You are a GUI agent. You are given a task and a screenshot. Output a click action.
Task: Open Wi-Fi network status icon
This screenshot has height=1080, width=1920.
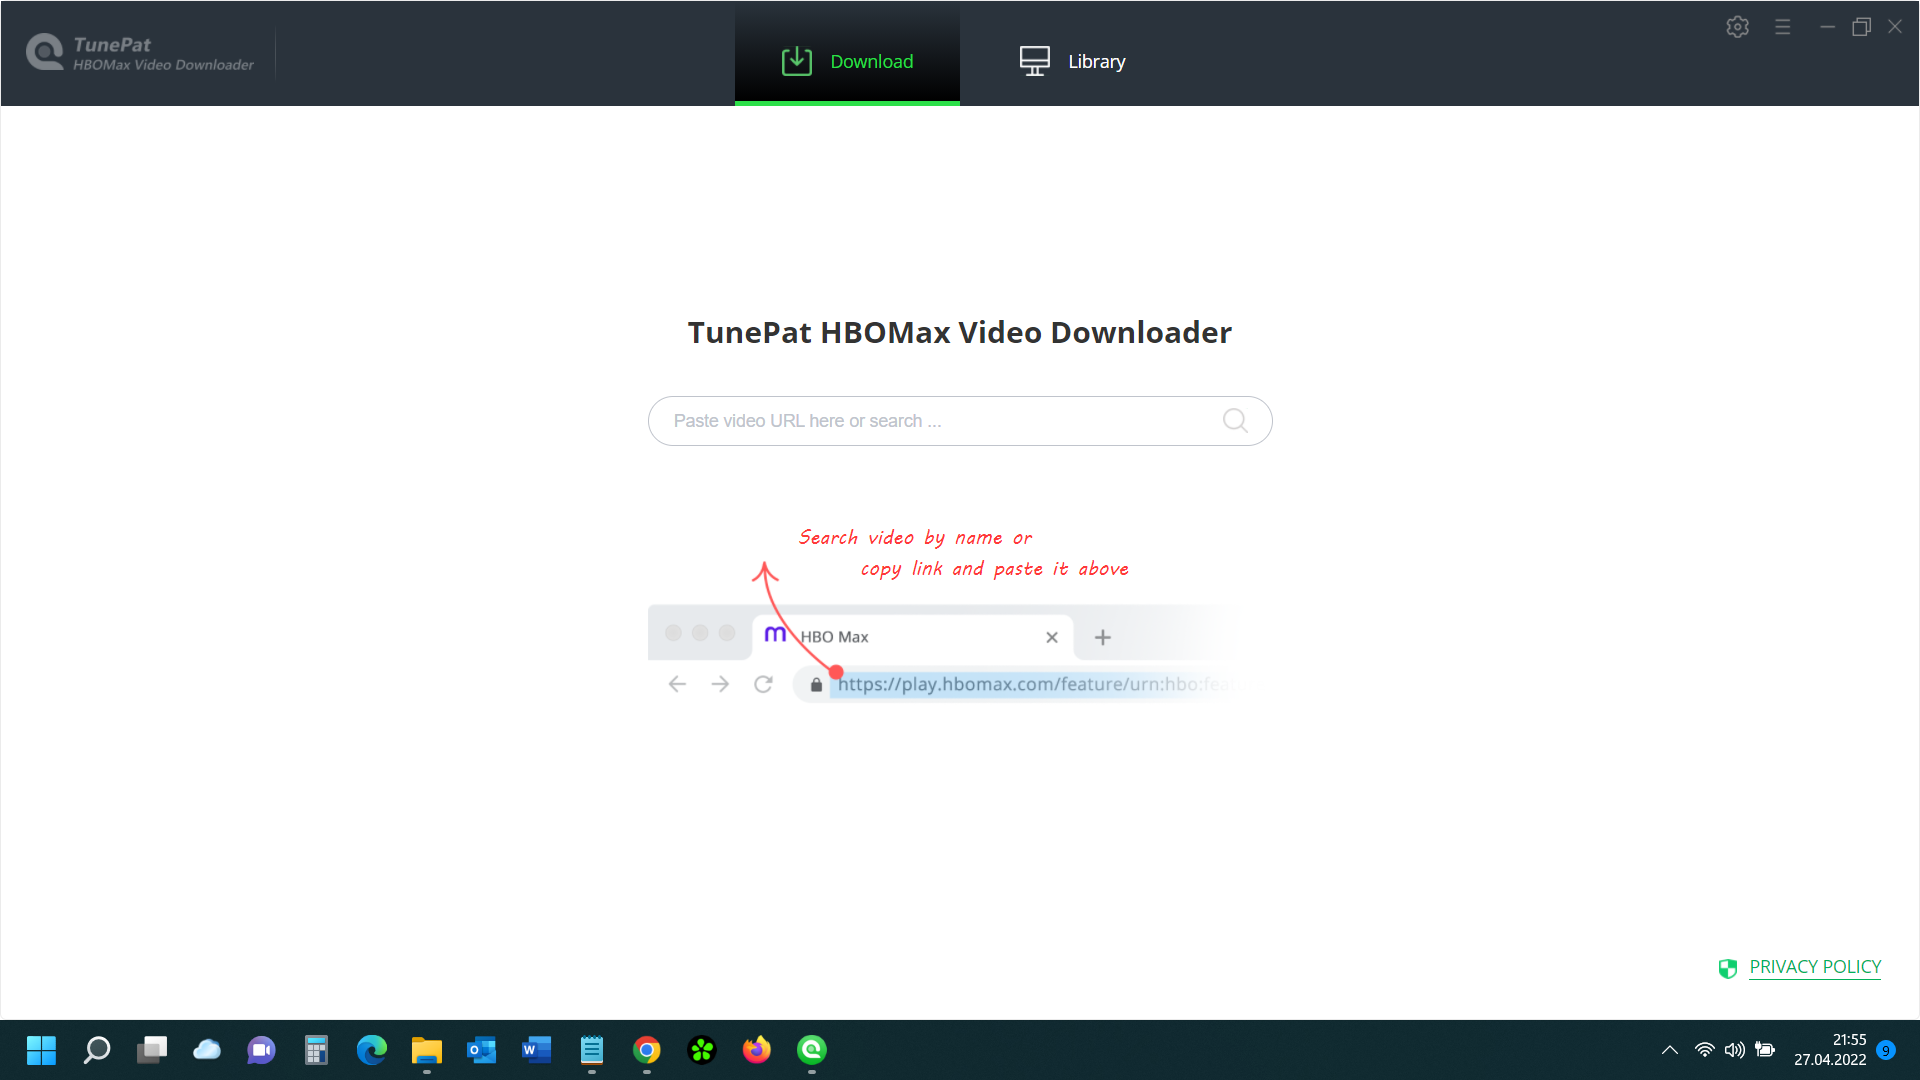point(1705,1050)
